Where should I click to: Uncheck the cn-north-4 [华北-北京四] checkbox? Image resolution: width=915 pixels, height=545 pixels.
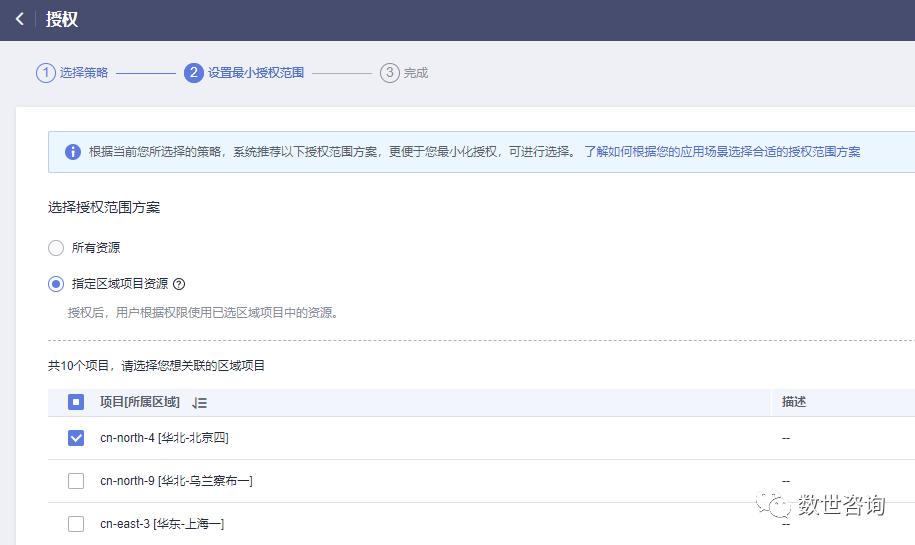(76, 438)
